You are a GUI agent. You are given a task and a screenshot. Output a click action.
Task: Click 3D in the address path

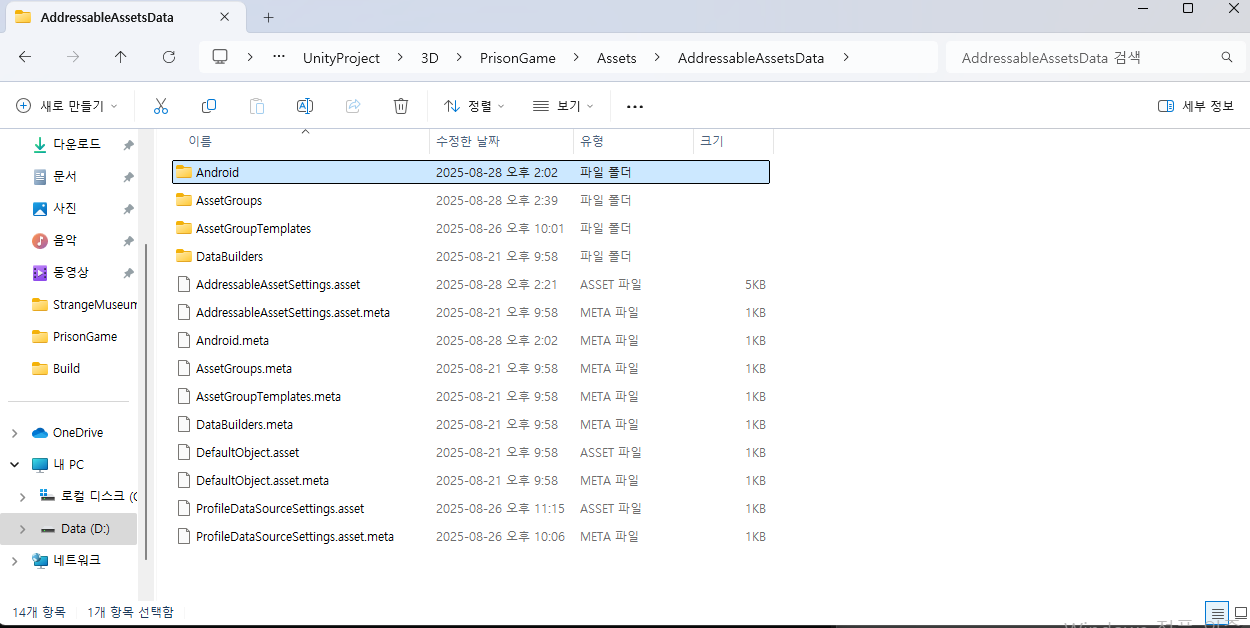pyautogui.click(x=430, y=58)
